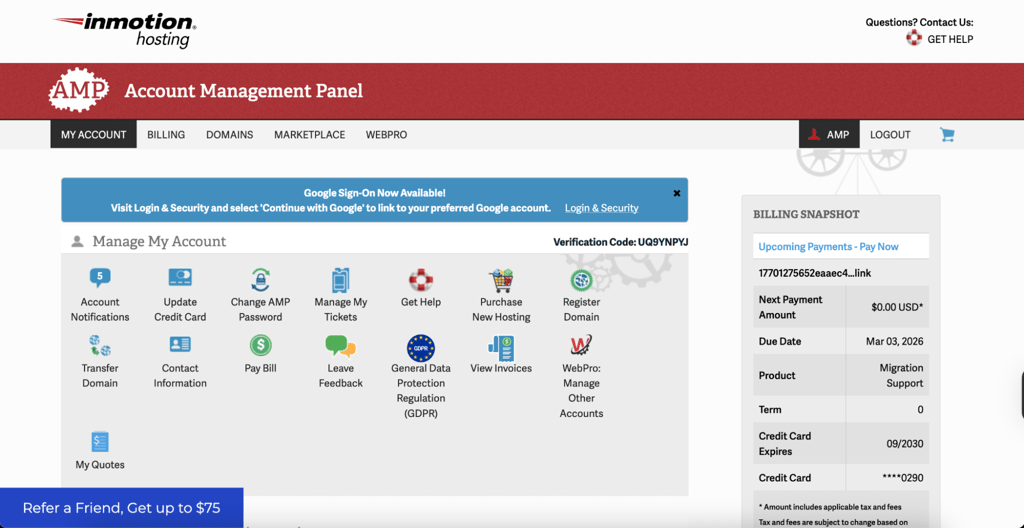The width and height of the screenshot is (1024, 528).
Task: Open the Pay Bill dollar icon
Action: coord(261,344)
